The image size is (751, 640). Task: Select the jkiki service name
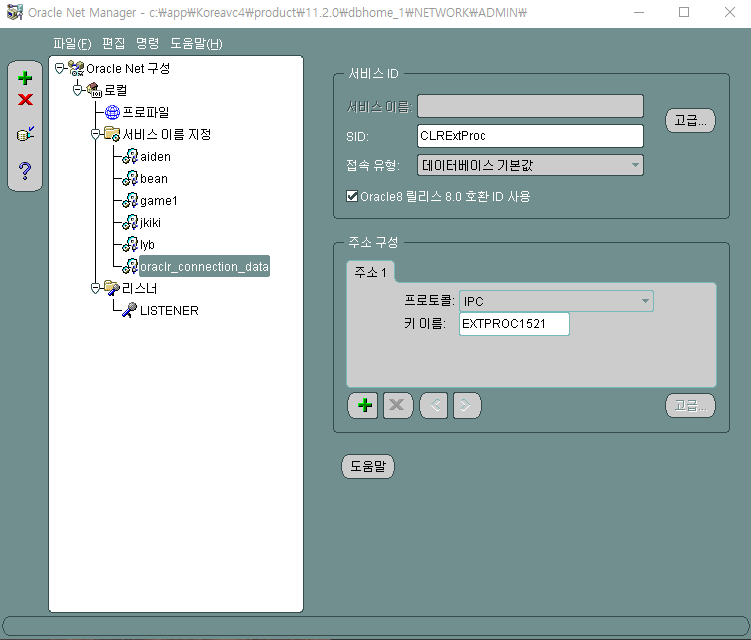coord(150,223)
